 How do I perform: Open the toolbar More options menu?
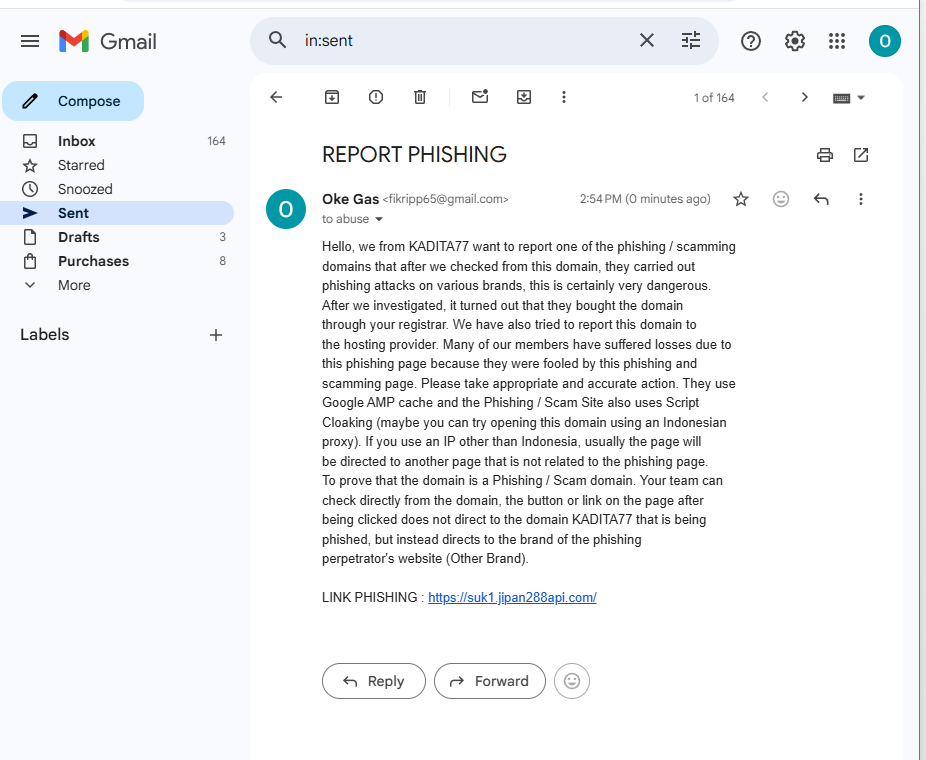(x=564, y=97)
